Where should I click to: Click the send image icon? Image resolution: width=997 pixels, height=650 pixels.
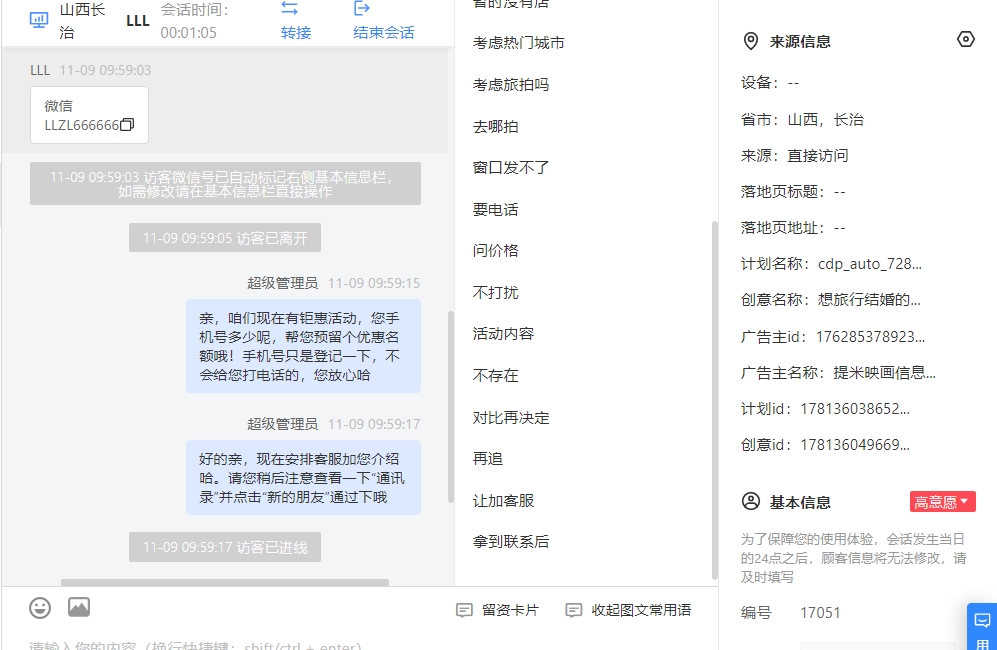point(79,607)
